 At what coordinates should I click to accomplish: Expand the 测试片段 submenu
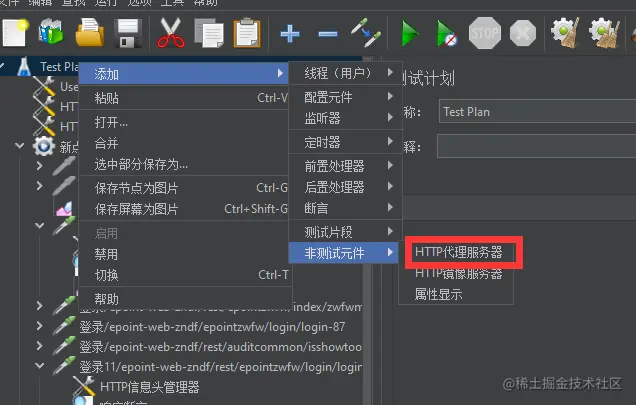click(x=346, y=232)
